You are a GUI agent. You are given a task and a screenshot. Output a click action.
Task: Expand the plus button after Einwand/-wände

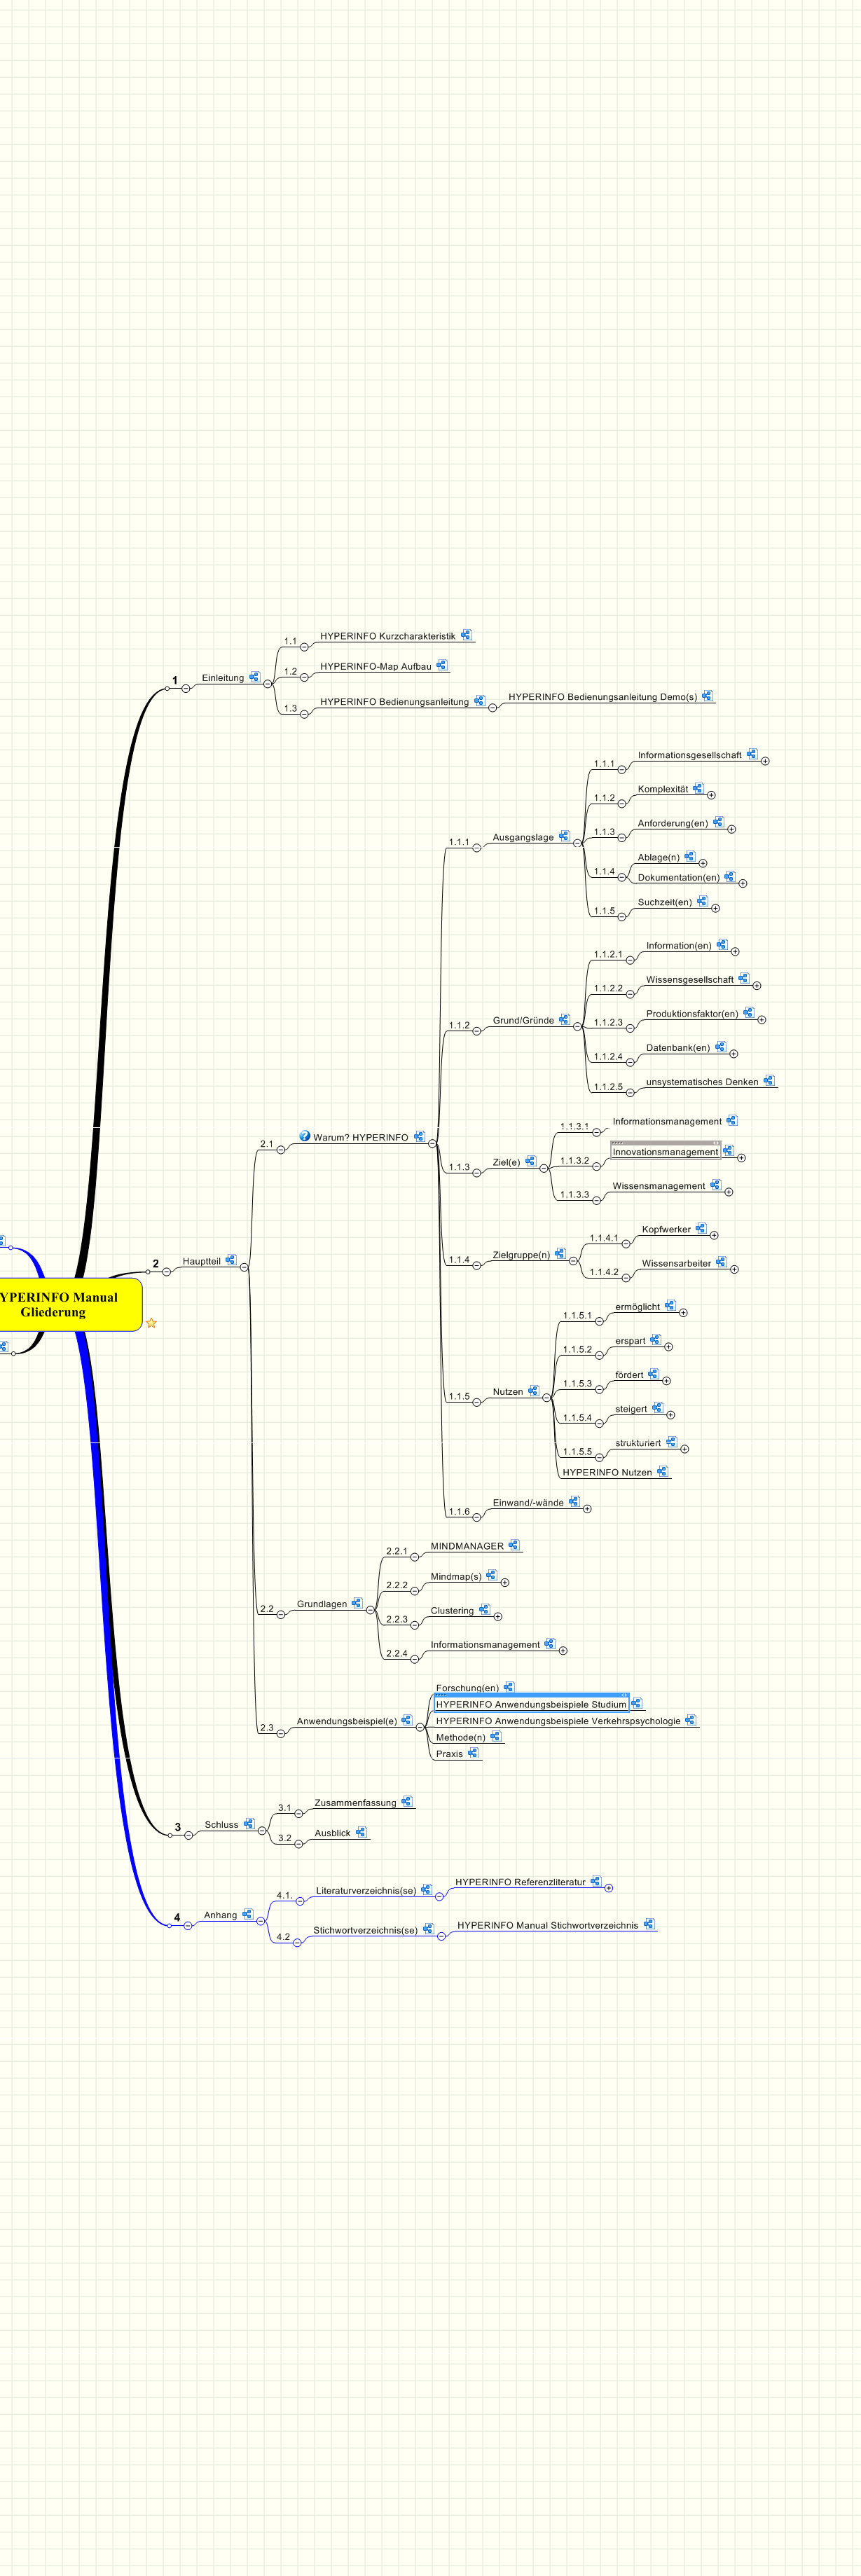click(x=587, y=1508)
